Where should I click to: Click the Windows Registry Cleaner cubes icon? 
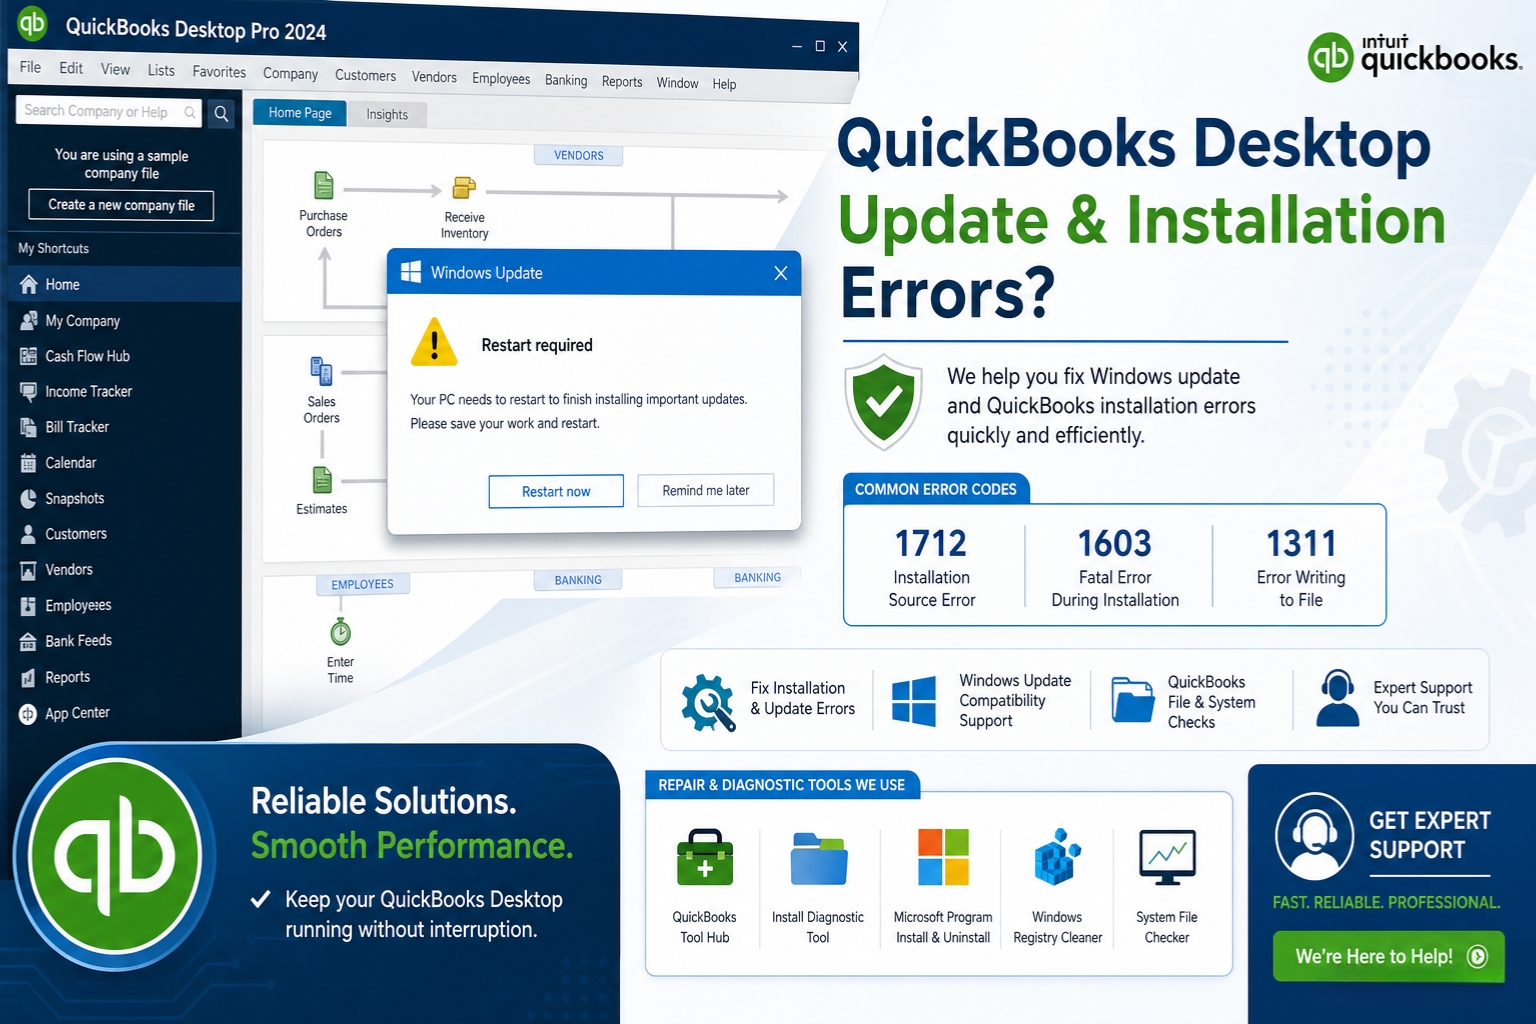click(x=1057, y=857)
